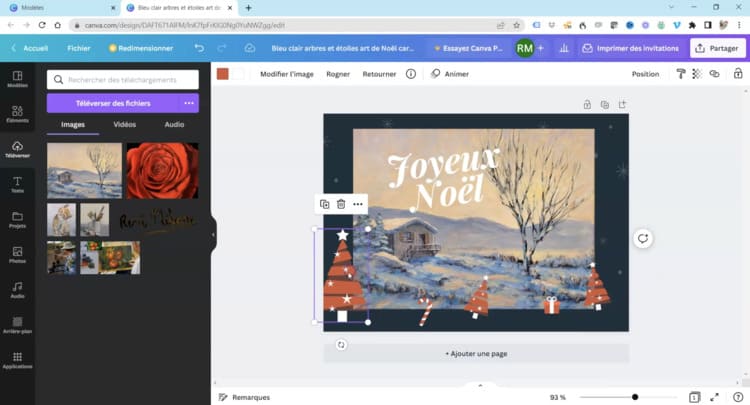This screenshot has width=750, height=405.
Task: Toggle fullscreen presentation mode icon
Action: tap(715, 397)
